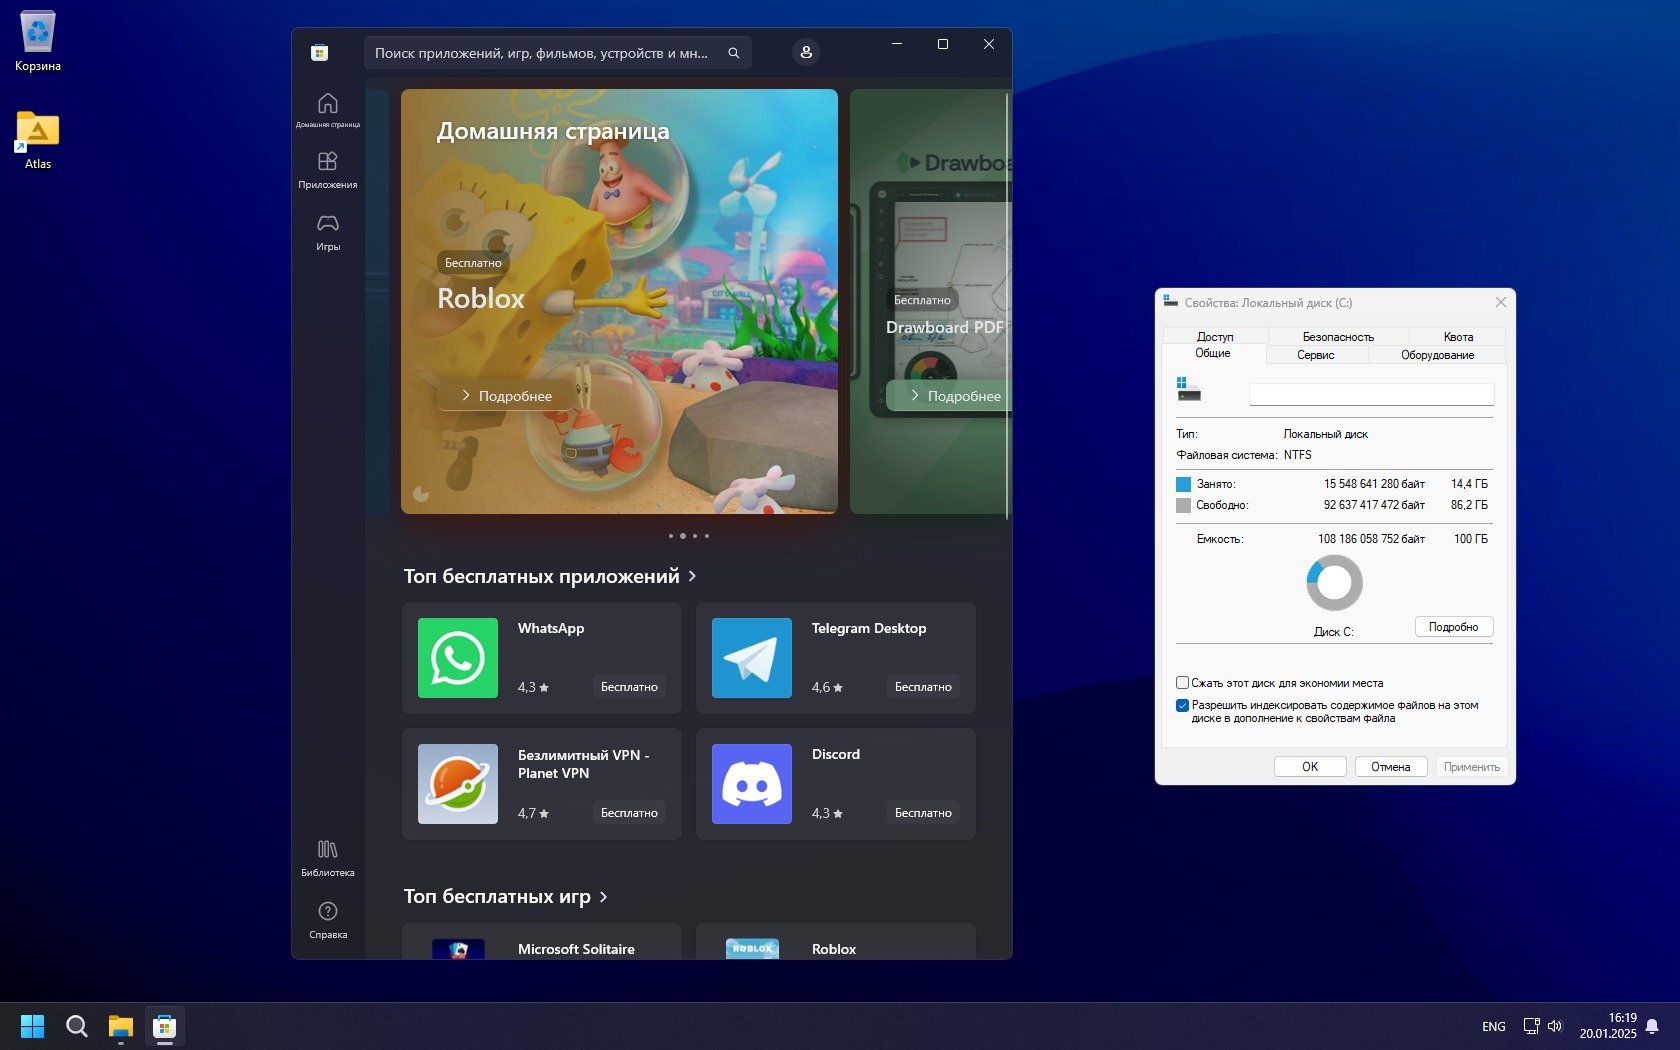The height and width of the screenshot is (1050, 1680).
Task: Switch to the Безопасность tab
Action: pyautogui.click(x=1337, y=337)
